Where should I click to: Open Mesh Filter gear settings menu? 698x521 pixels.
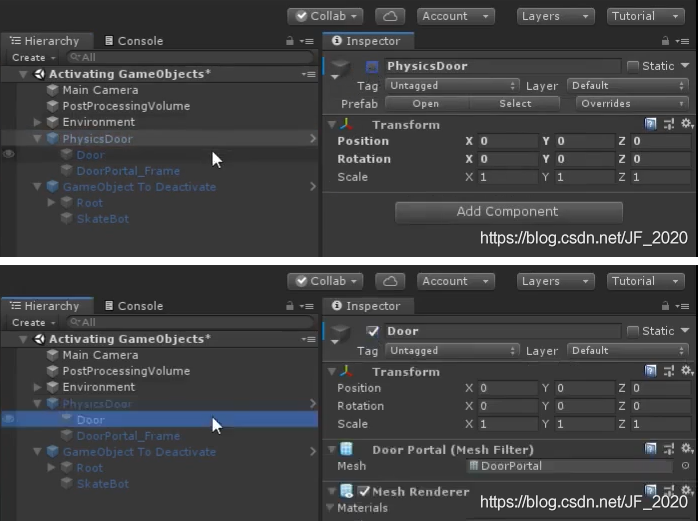[x=687, y=448]
